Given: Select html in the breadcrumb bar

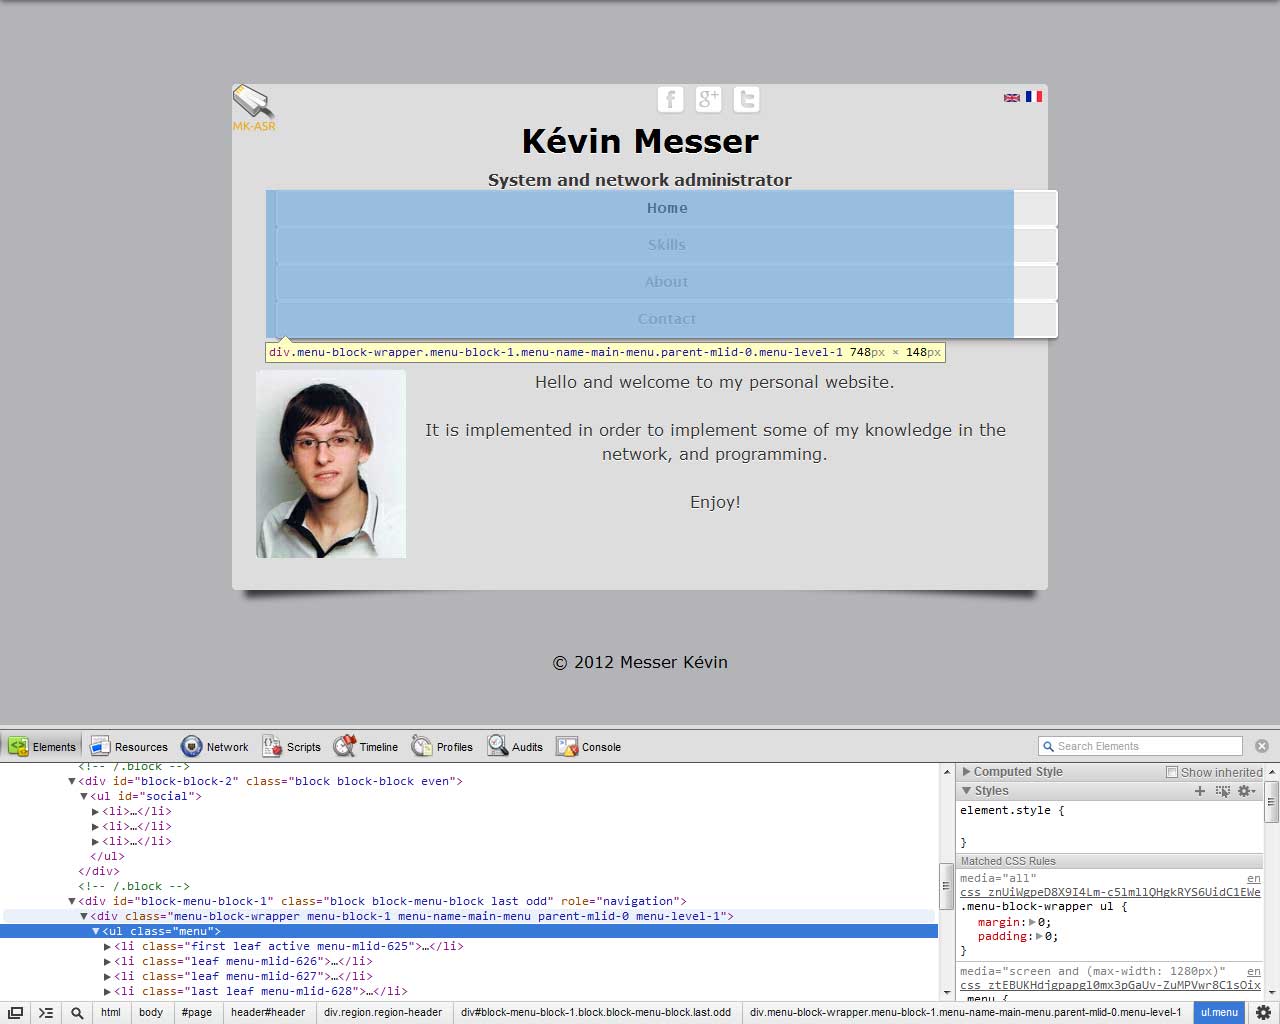Looking at the screenshot, I should [111, 1012].
